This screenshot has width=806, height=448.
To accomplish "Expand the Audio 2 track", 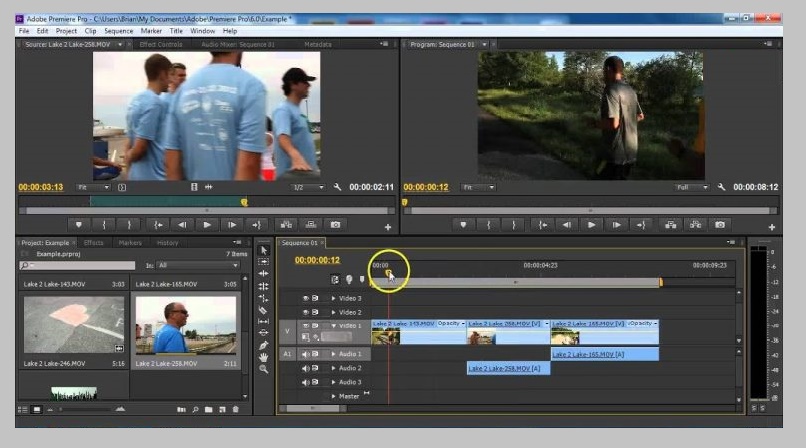I will coord(333,368).
